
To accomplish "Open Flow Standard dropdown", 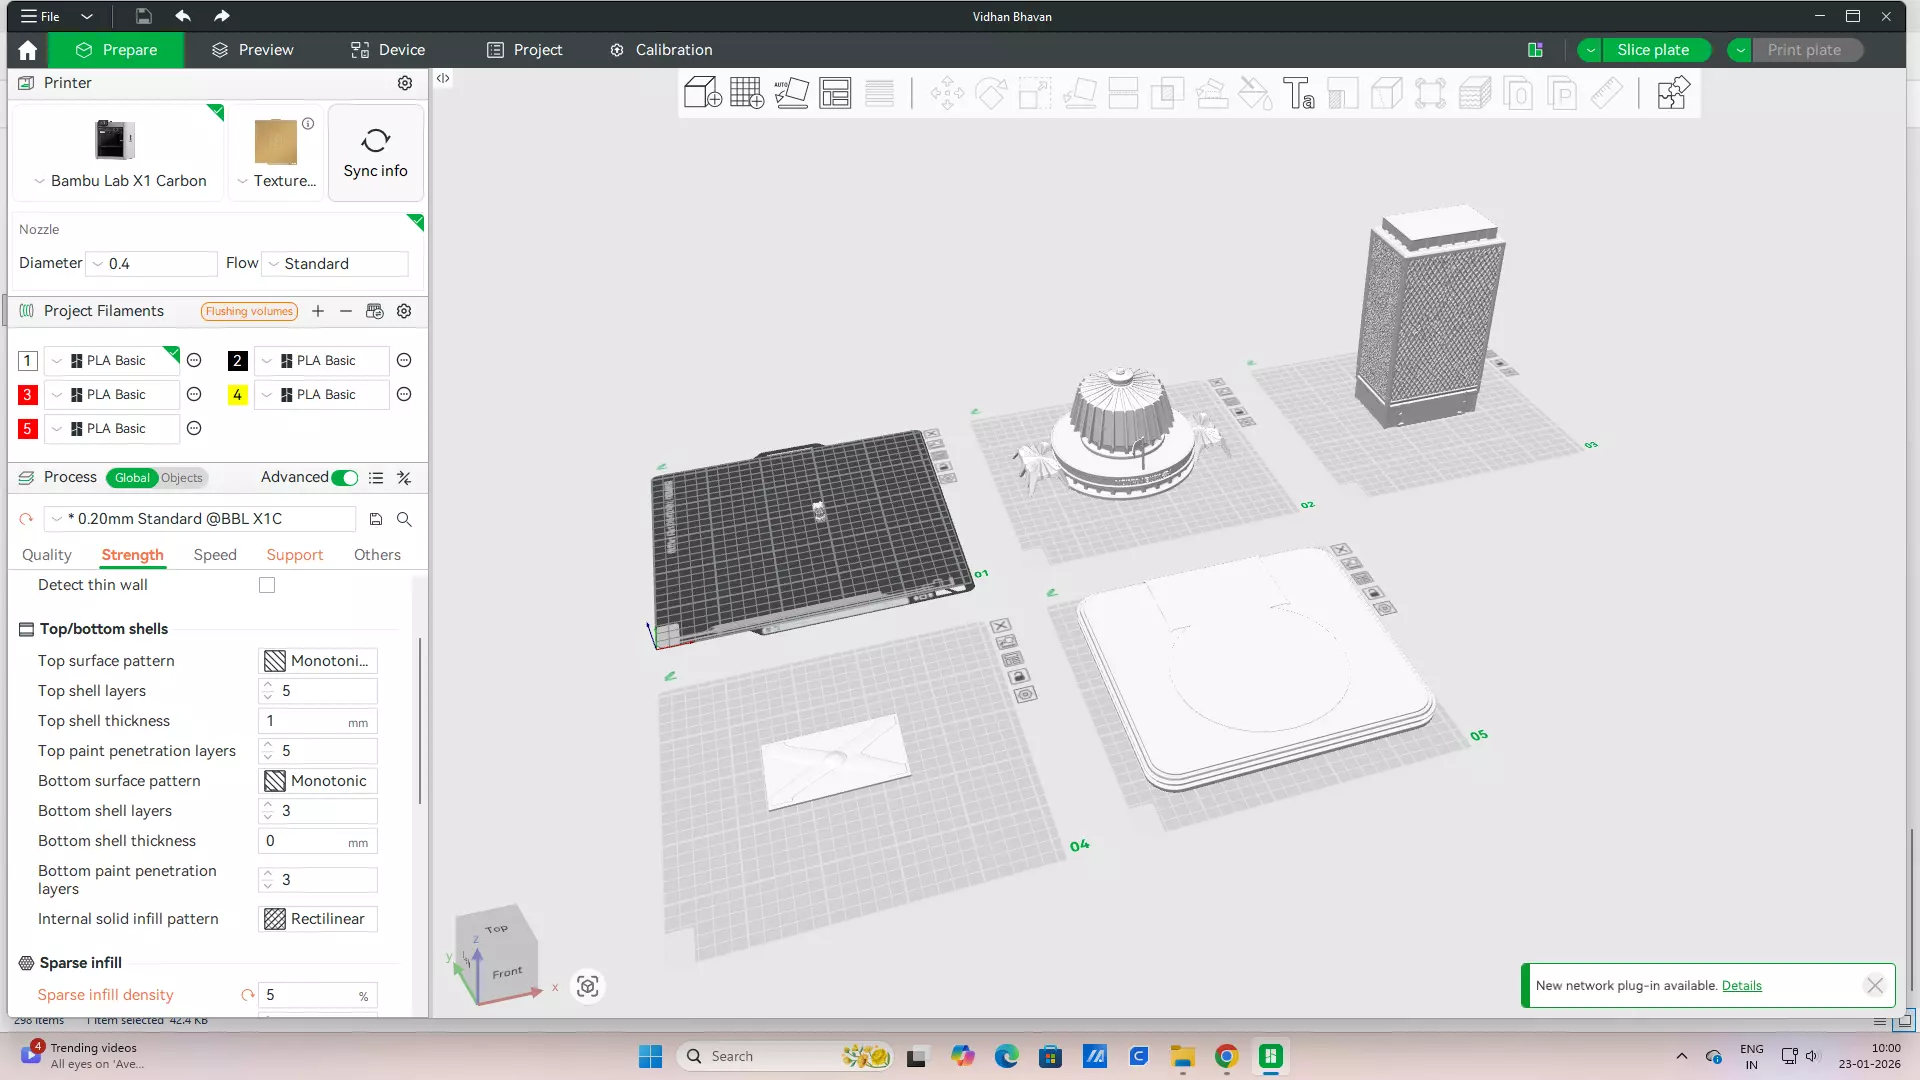I will [335, 264].
